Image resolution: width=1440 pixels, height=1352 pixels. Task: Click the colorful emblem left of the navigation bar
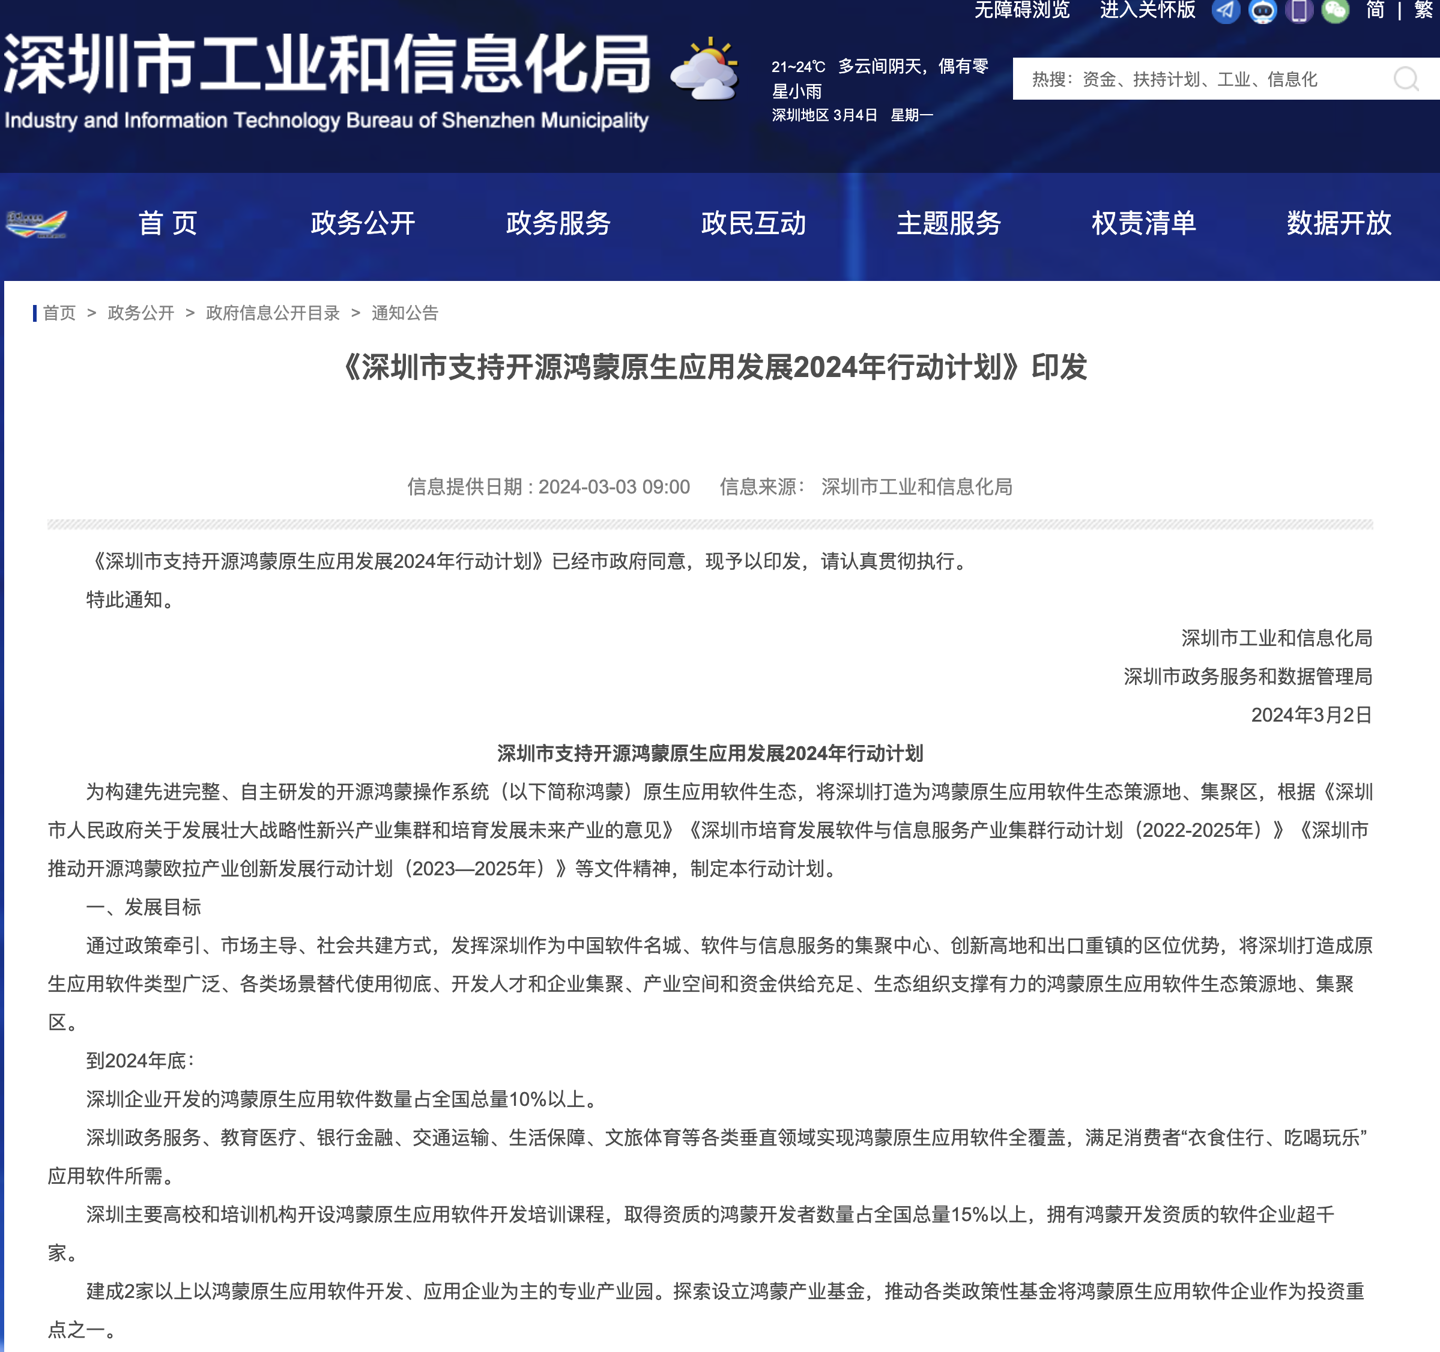[37, 224]
